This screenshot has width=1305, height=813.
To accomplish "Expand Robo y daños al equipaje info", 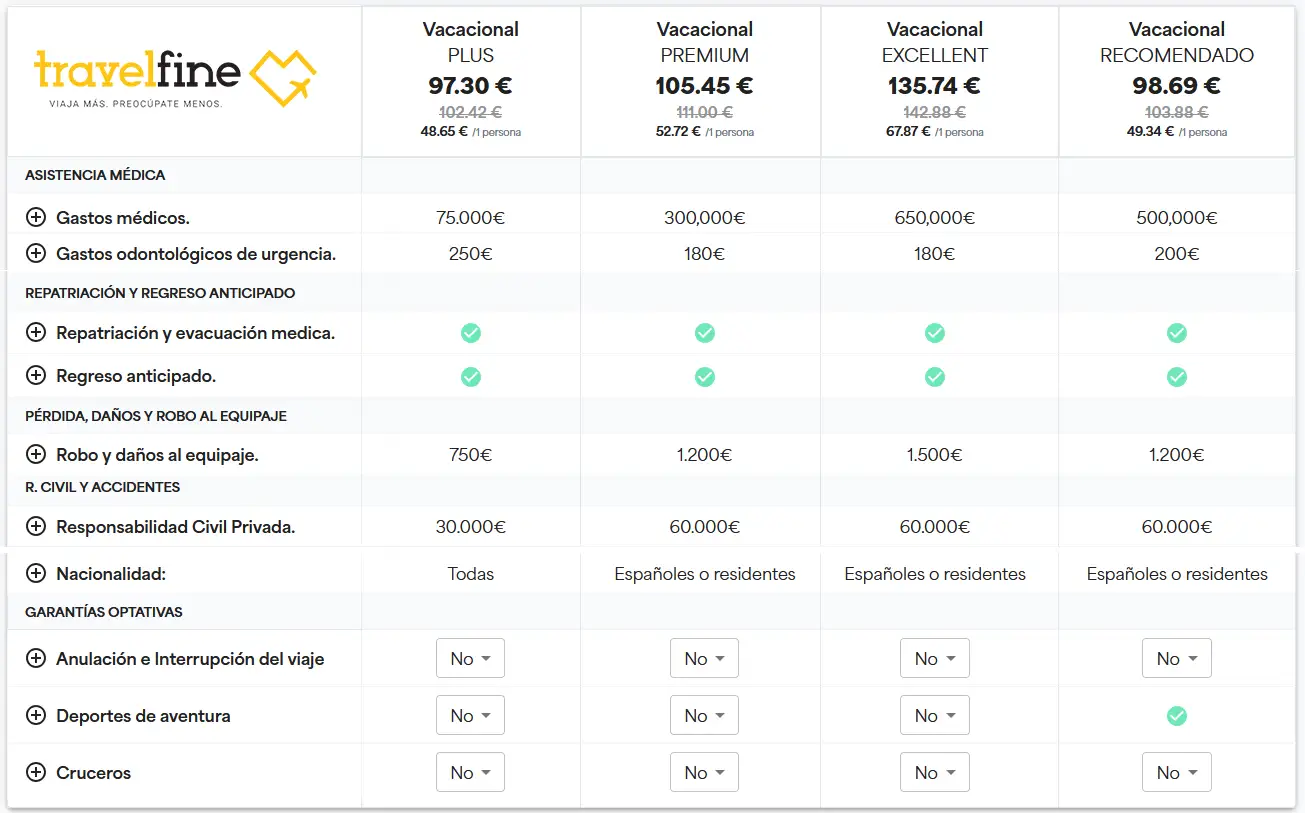I will (x=36, y=455).
